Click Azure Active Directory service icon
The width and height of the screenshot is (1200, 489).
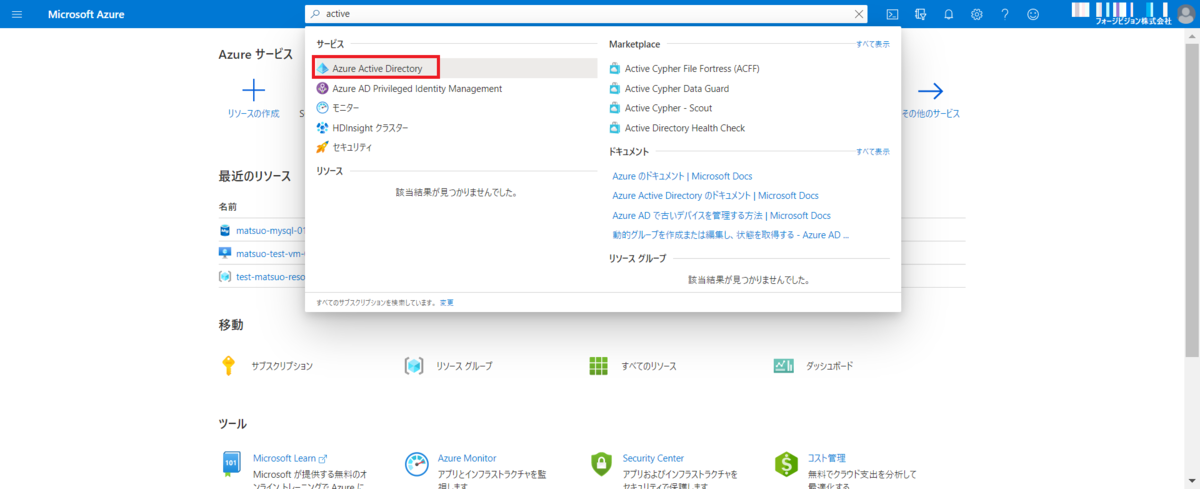[323, 68]
